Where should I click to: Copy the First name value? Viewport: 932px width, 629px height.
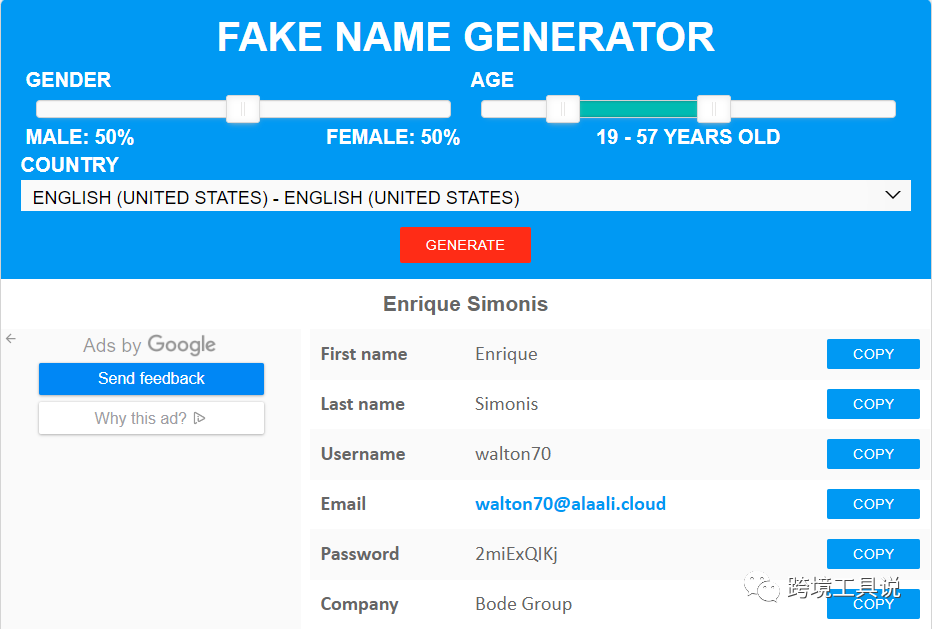coord(872,354)
